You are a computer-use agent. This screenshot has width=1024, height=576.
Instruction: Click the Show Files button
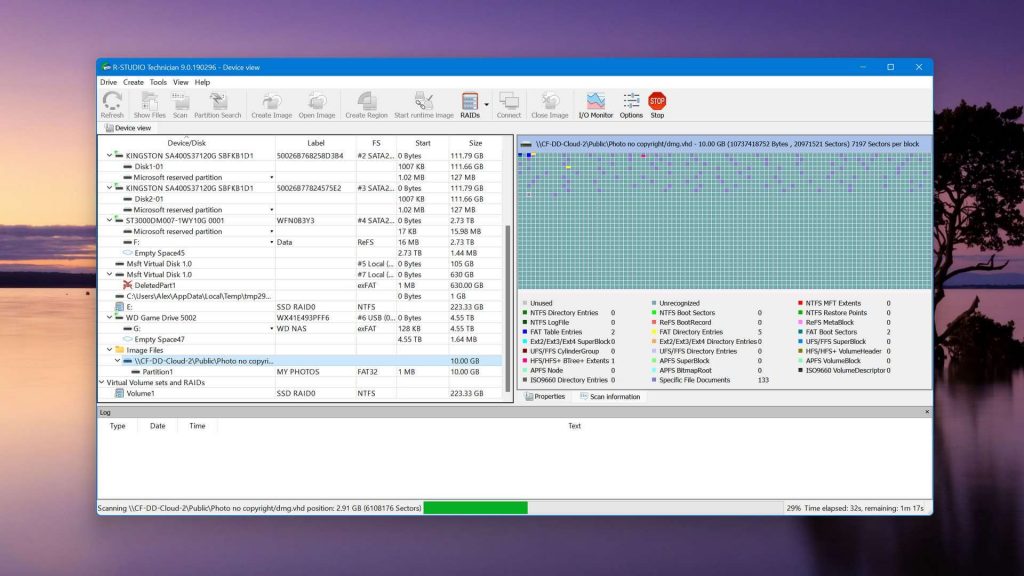(x=150, y=103)
